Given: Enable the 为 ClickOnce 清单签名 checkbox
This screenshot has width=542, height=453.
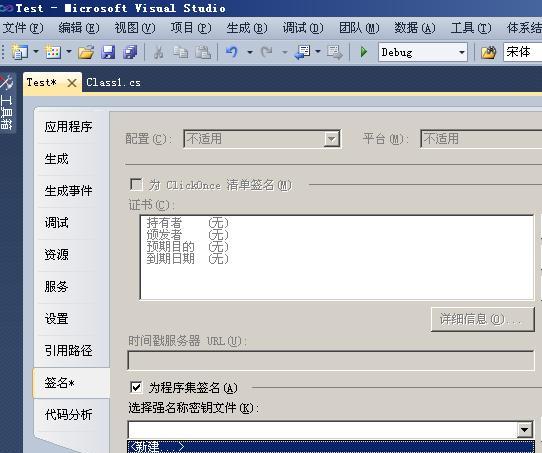Looking at the screenshot, I should (136, 184).
